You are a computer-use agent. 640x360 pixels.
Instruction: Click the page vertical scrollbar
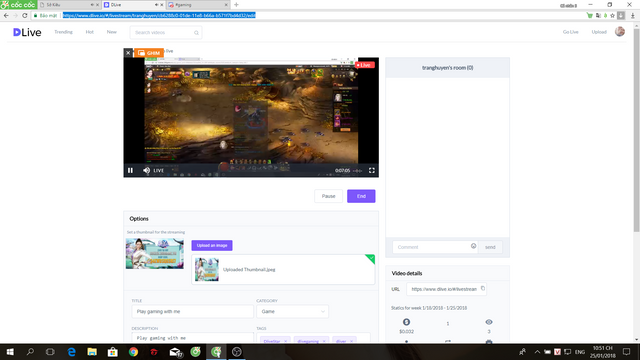point(636,130)
